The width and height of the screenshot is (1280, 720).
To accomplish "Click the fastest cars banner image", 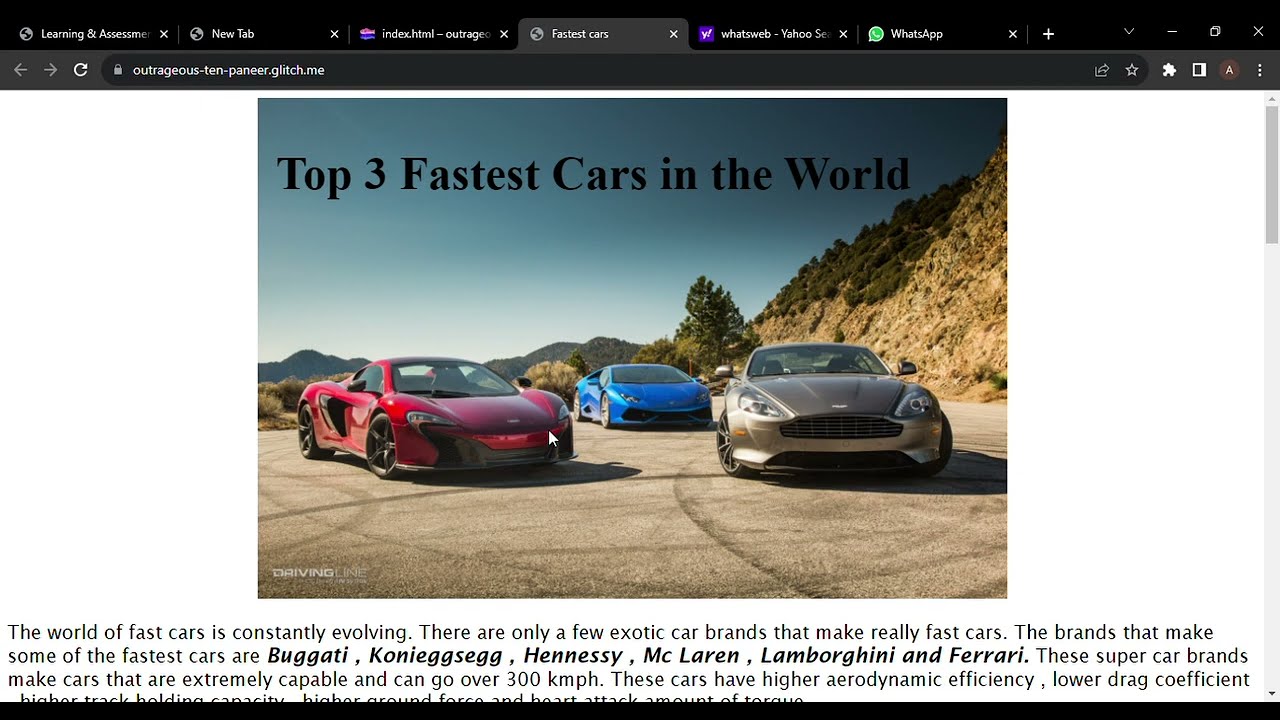I will coord(632,348).
